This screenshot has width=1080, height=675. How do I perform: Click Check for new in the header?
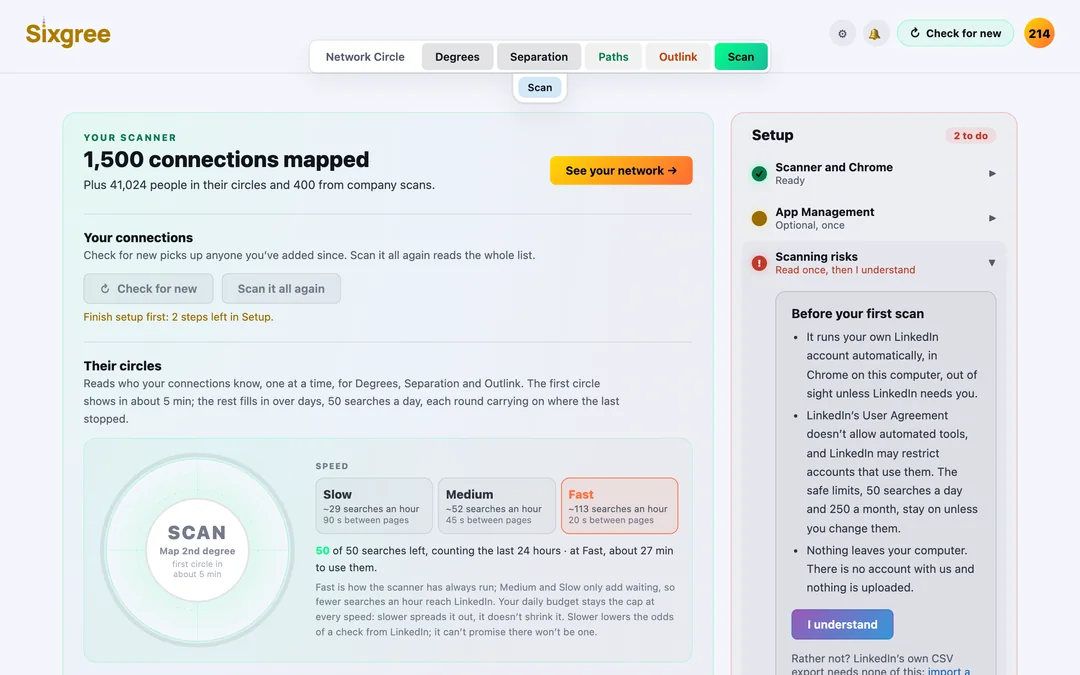click(x=955, y=33)
